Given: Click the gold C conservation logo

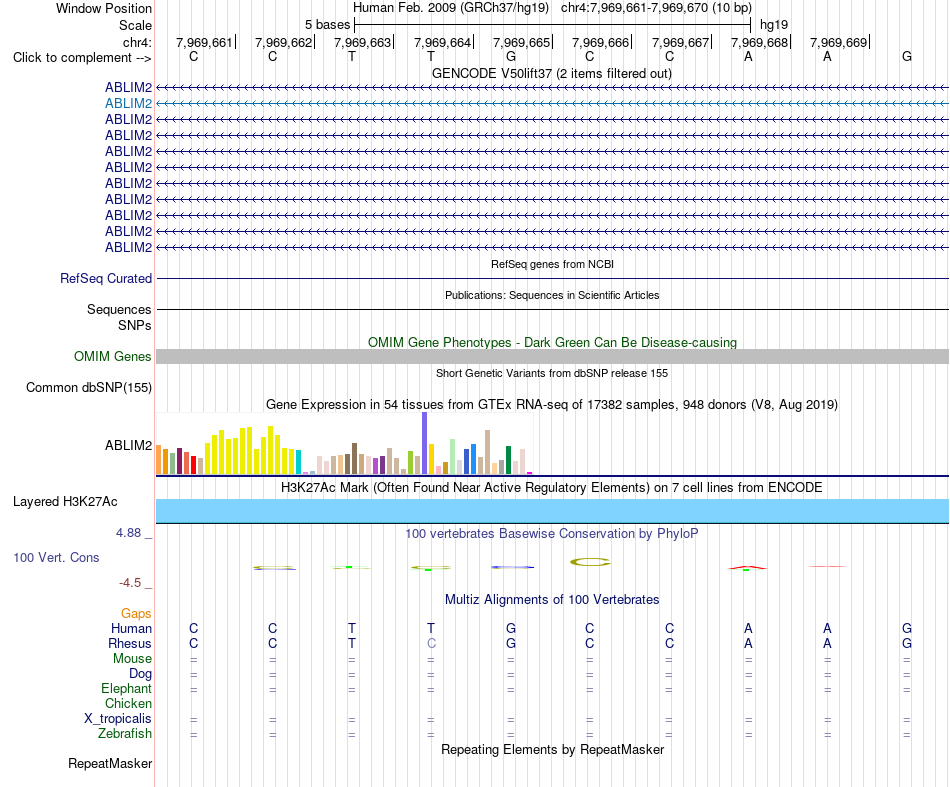Looking at the screenshot, I should coord(590,562).
